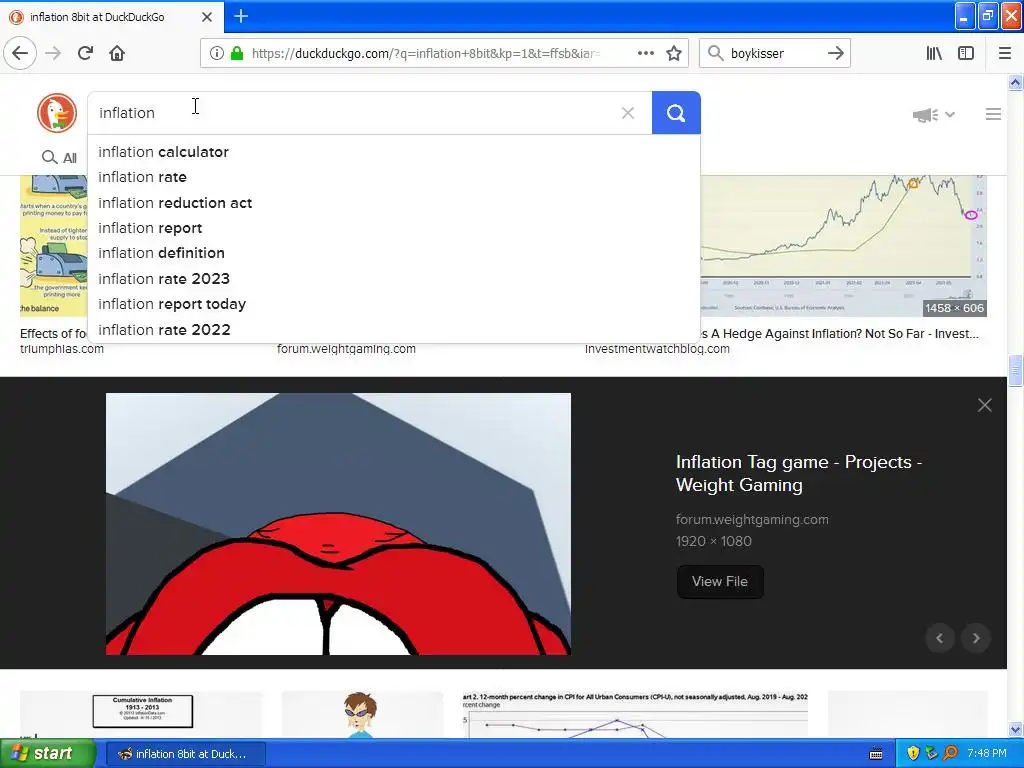Switch to the All results tab
The image size is (1024, 768).
click(59, 157)
